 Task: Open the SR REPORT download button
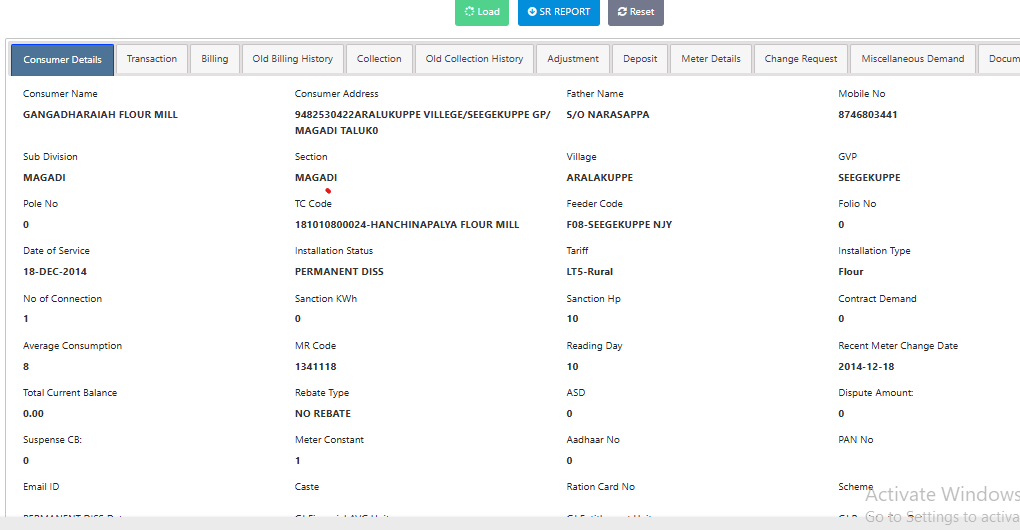pos(559,12)
